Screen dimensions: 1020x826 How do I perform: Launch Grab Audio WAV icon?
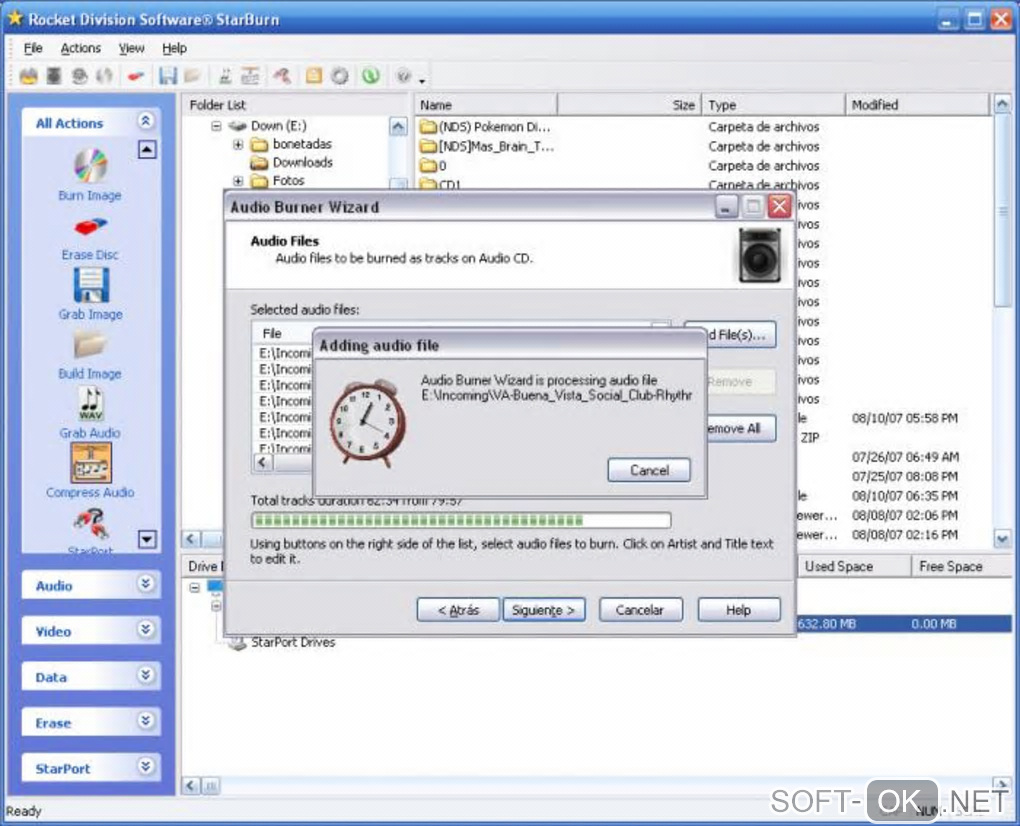pos(90,404)
